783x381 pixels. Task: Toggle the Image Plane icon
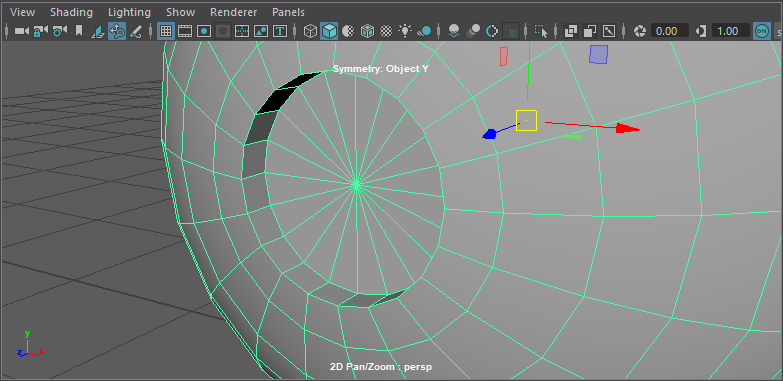click(x=98, y=31)
